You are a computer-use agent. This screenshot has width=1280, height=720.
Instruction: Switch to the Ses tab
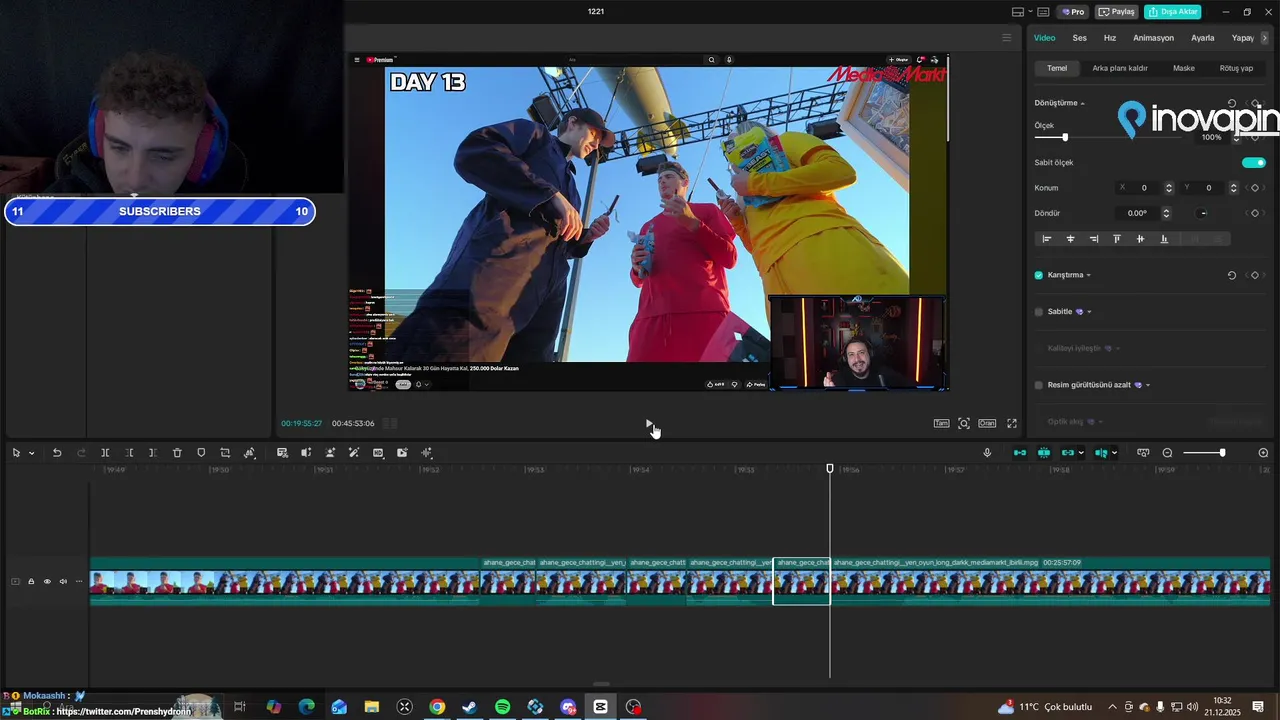click(1080, 38)
